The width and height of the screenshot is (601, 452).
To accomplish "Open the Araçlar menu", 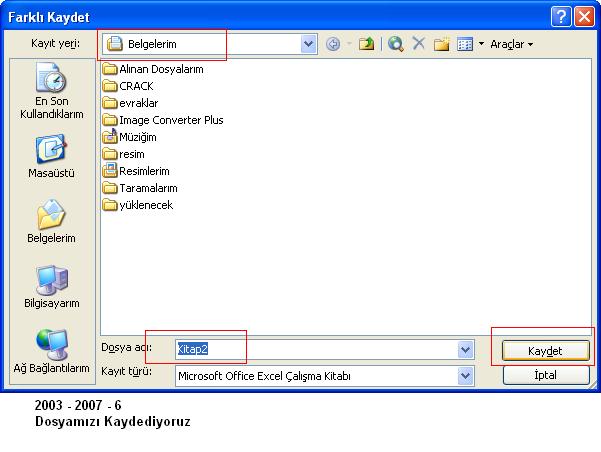I will coord(511,44).
